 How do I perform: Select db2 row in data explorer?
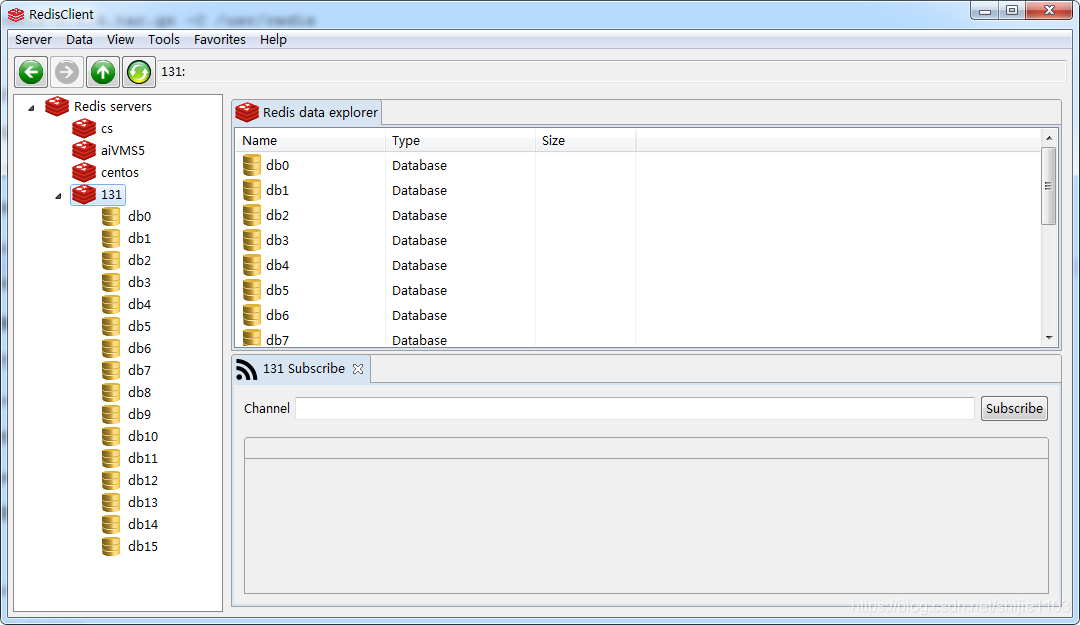[x=638, y=215]
